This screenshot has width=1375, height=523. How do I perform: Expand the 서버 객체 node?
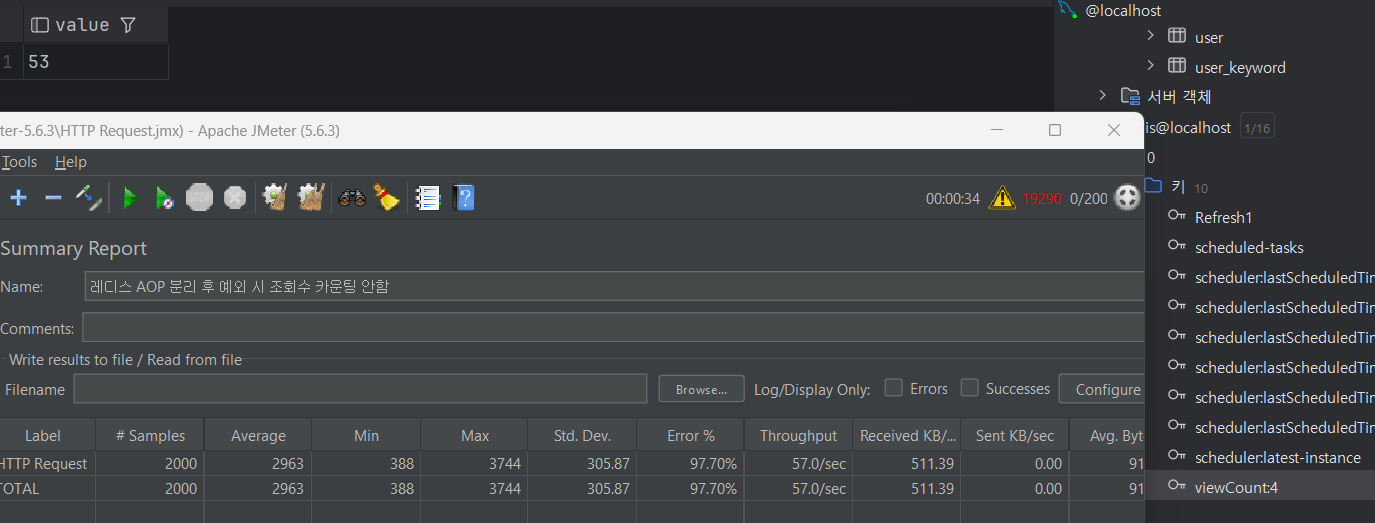(x=1103, y=96)
